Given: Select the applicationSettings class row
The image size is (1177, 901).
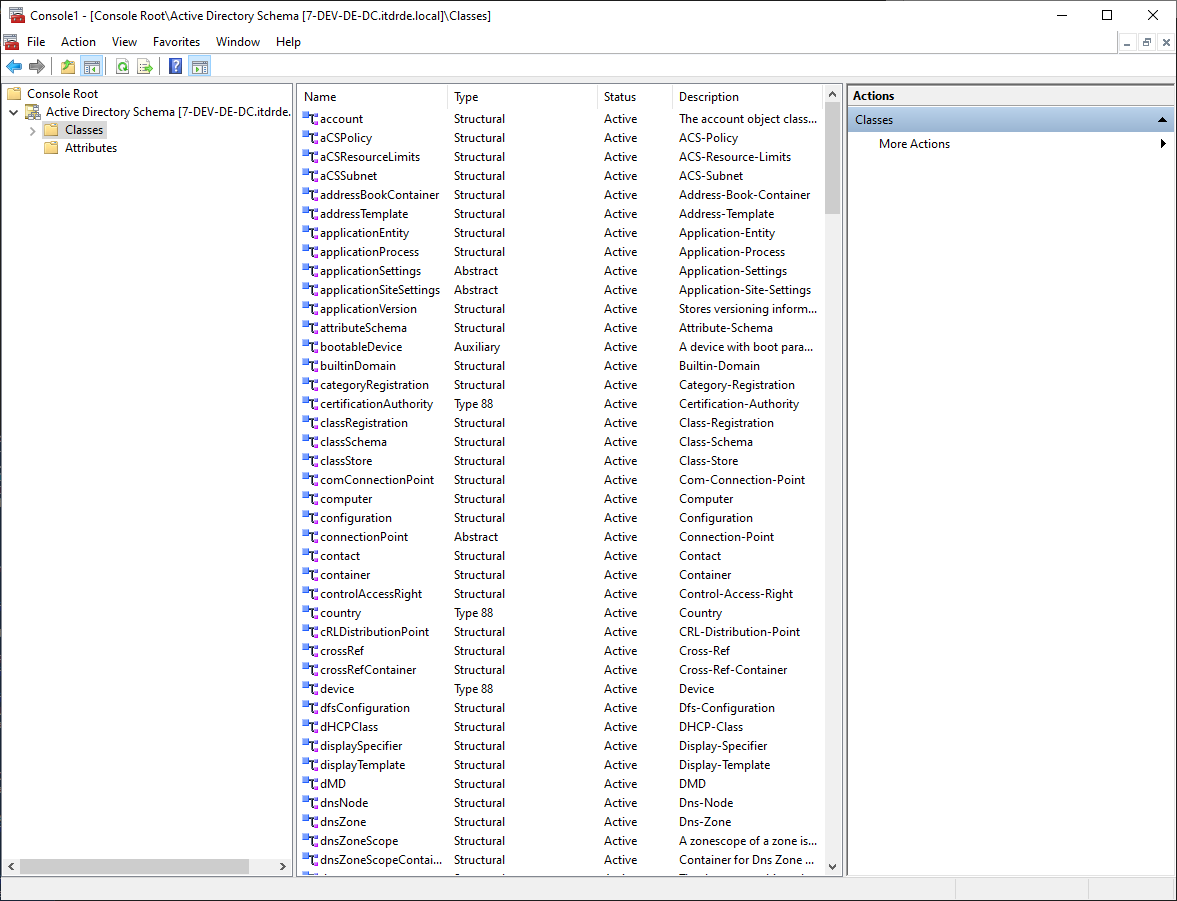Looking at the screenshot, I should pos(561,271).
